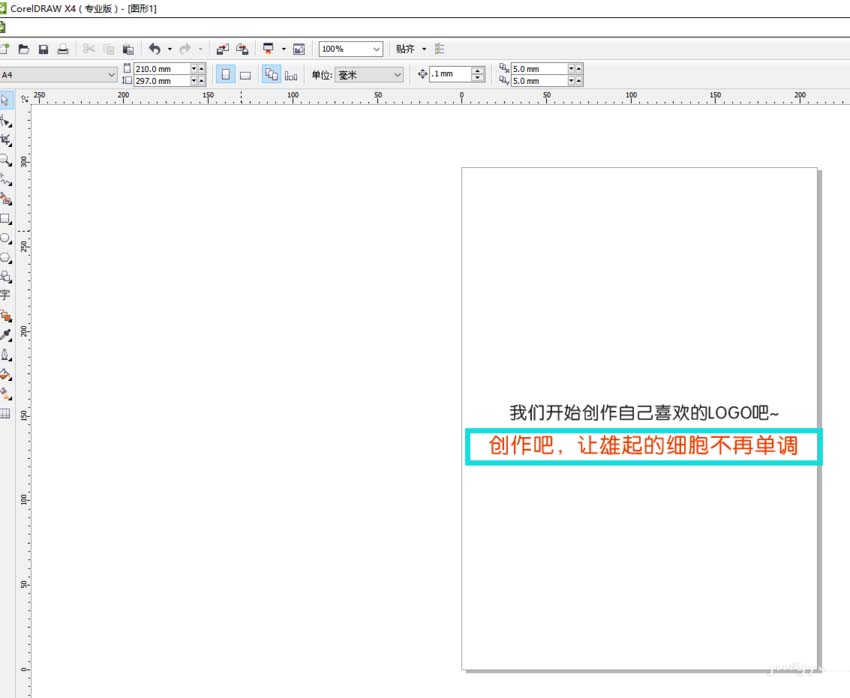
Task: Open the 单位 units dropdown showing 毫米
Action: tap(370, 74)
